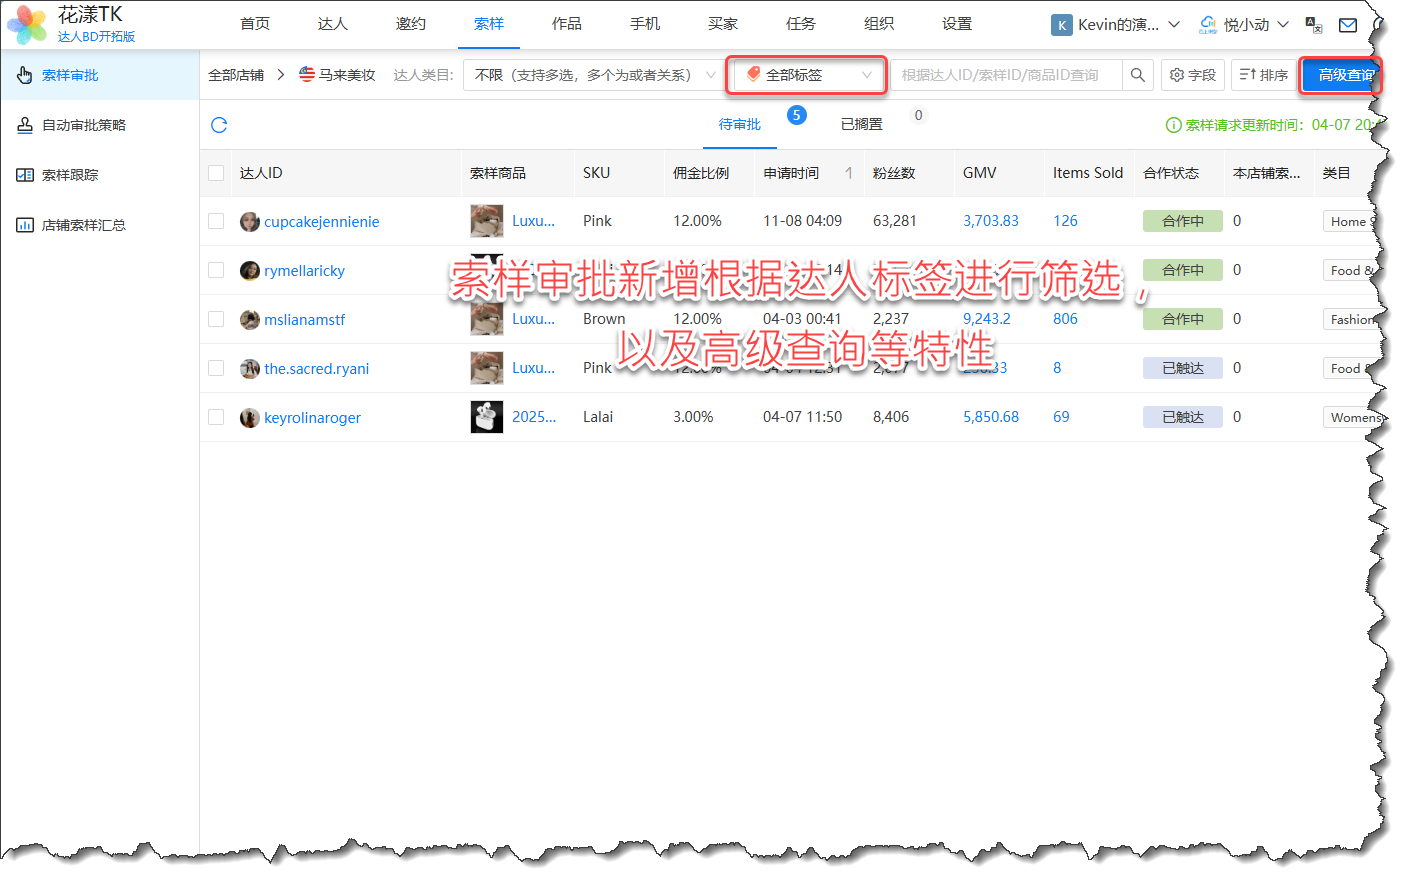The width and height of the screenshot is (1411, 884).
Task: Click the search magnifier icon
Action: tap(1137, 75)
